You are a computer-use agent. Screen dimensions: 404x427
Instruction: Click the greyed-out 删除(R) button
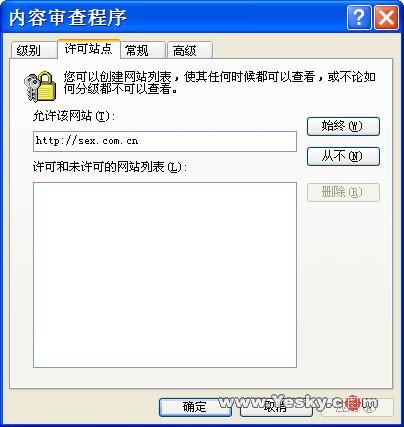tap(343, 192)
